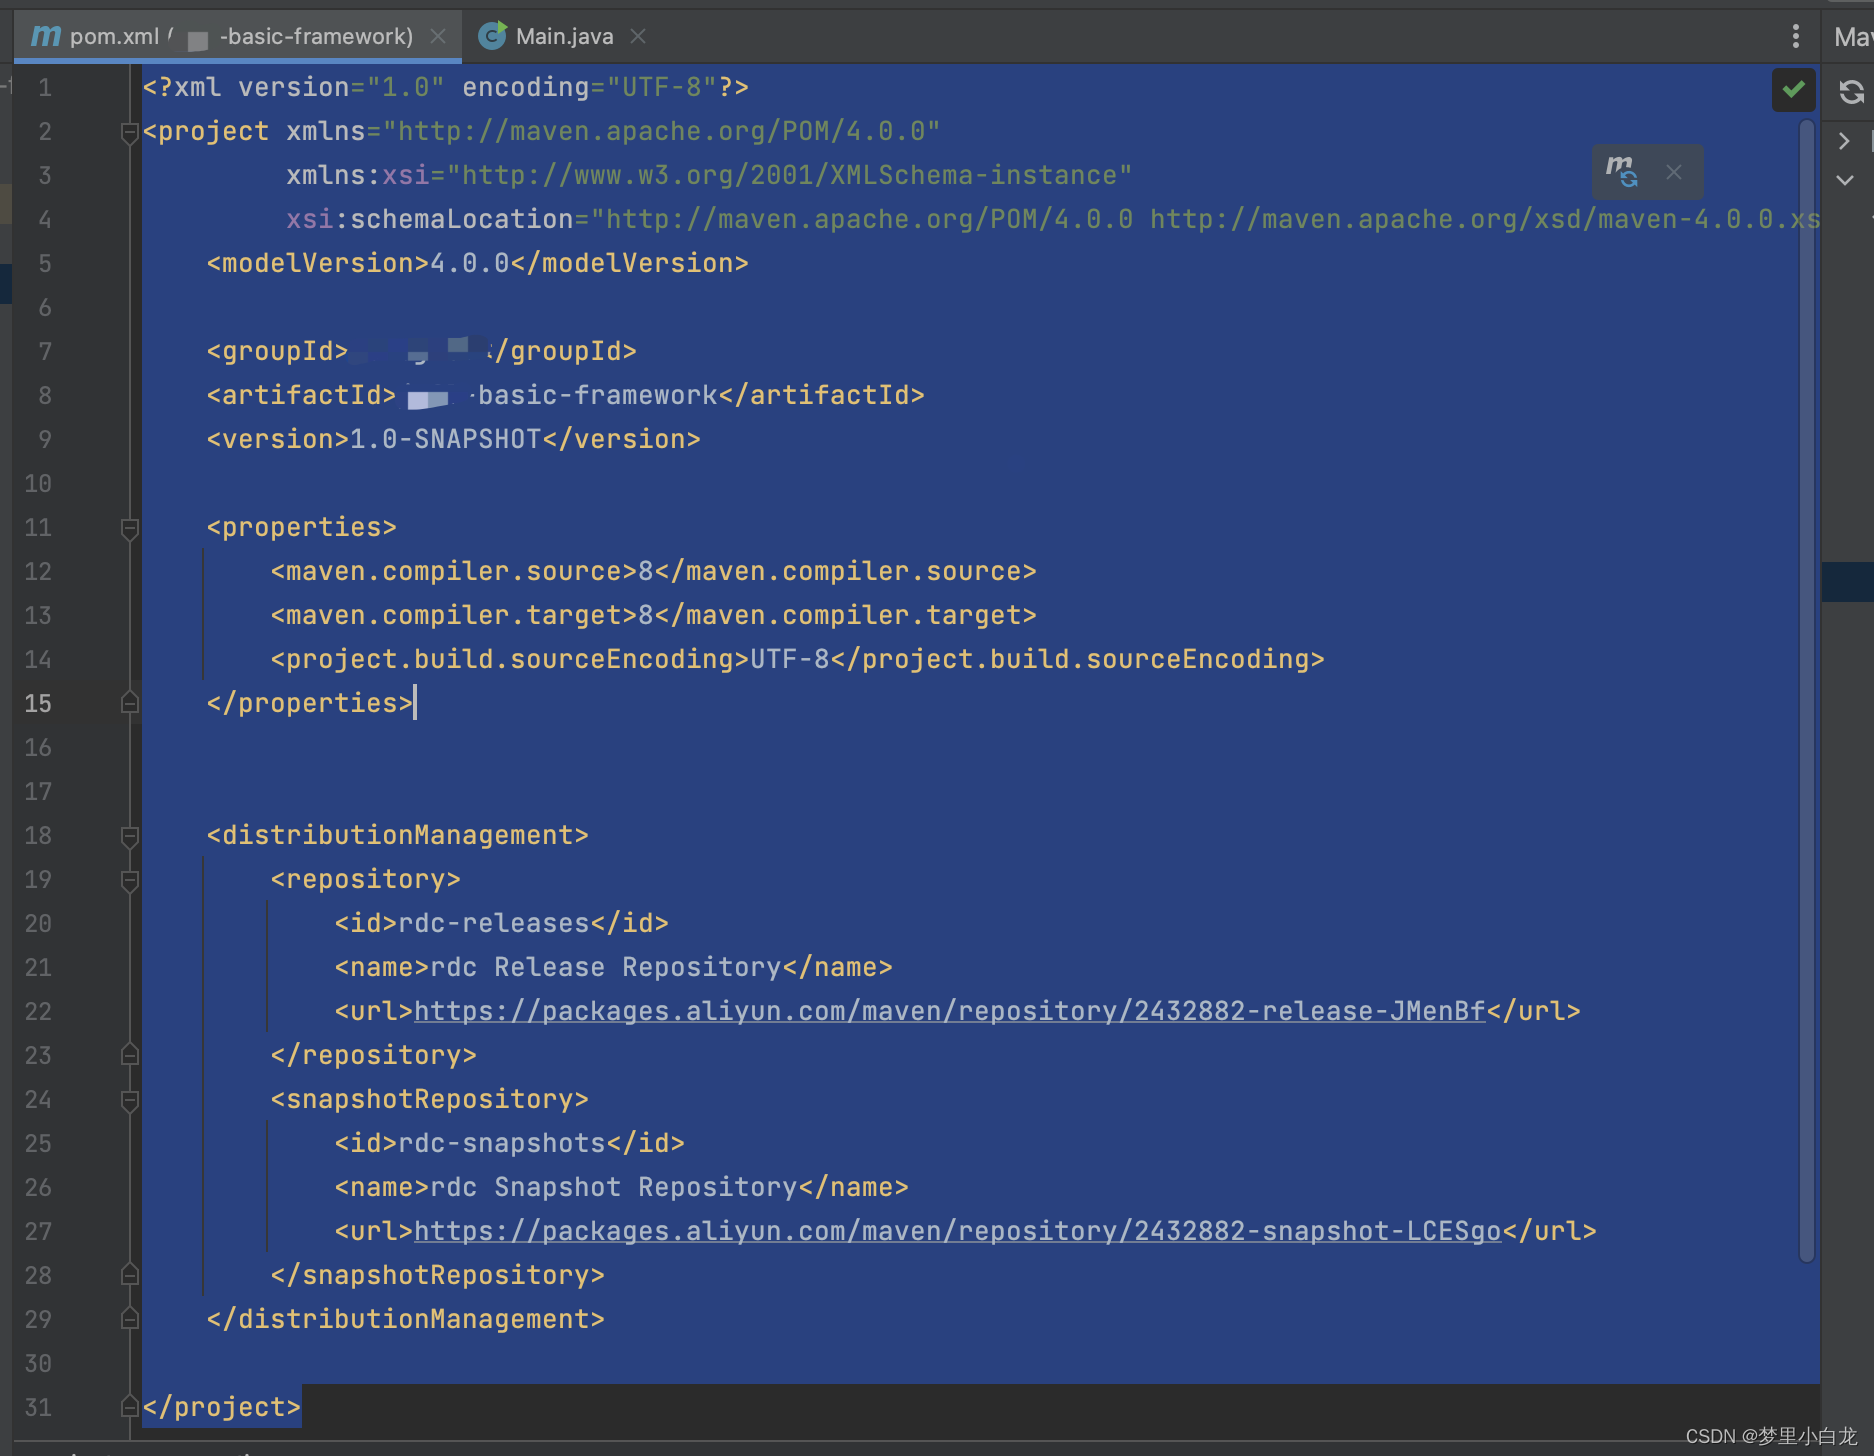Click the xml version declaration line
The height and width of the screenshot is (1456, 1874).
(x=445, y=87)
